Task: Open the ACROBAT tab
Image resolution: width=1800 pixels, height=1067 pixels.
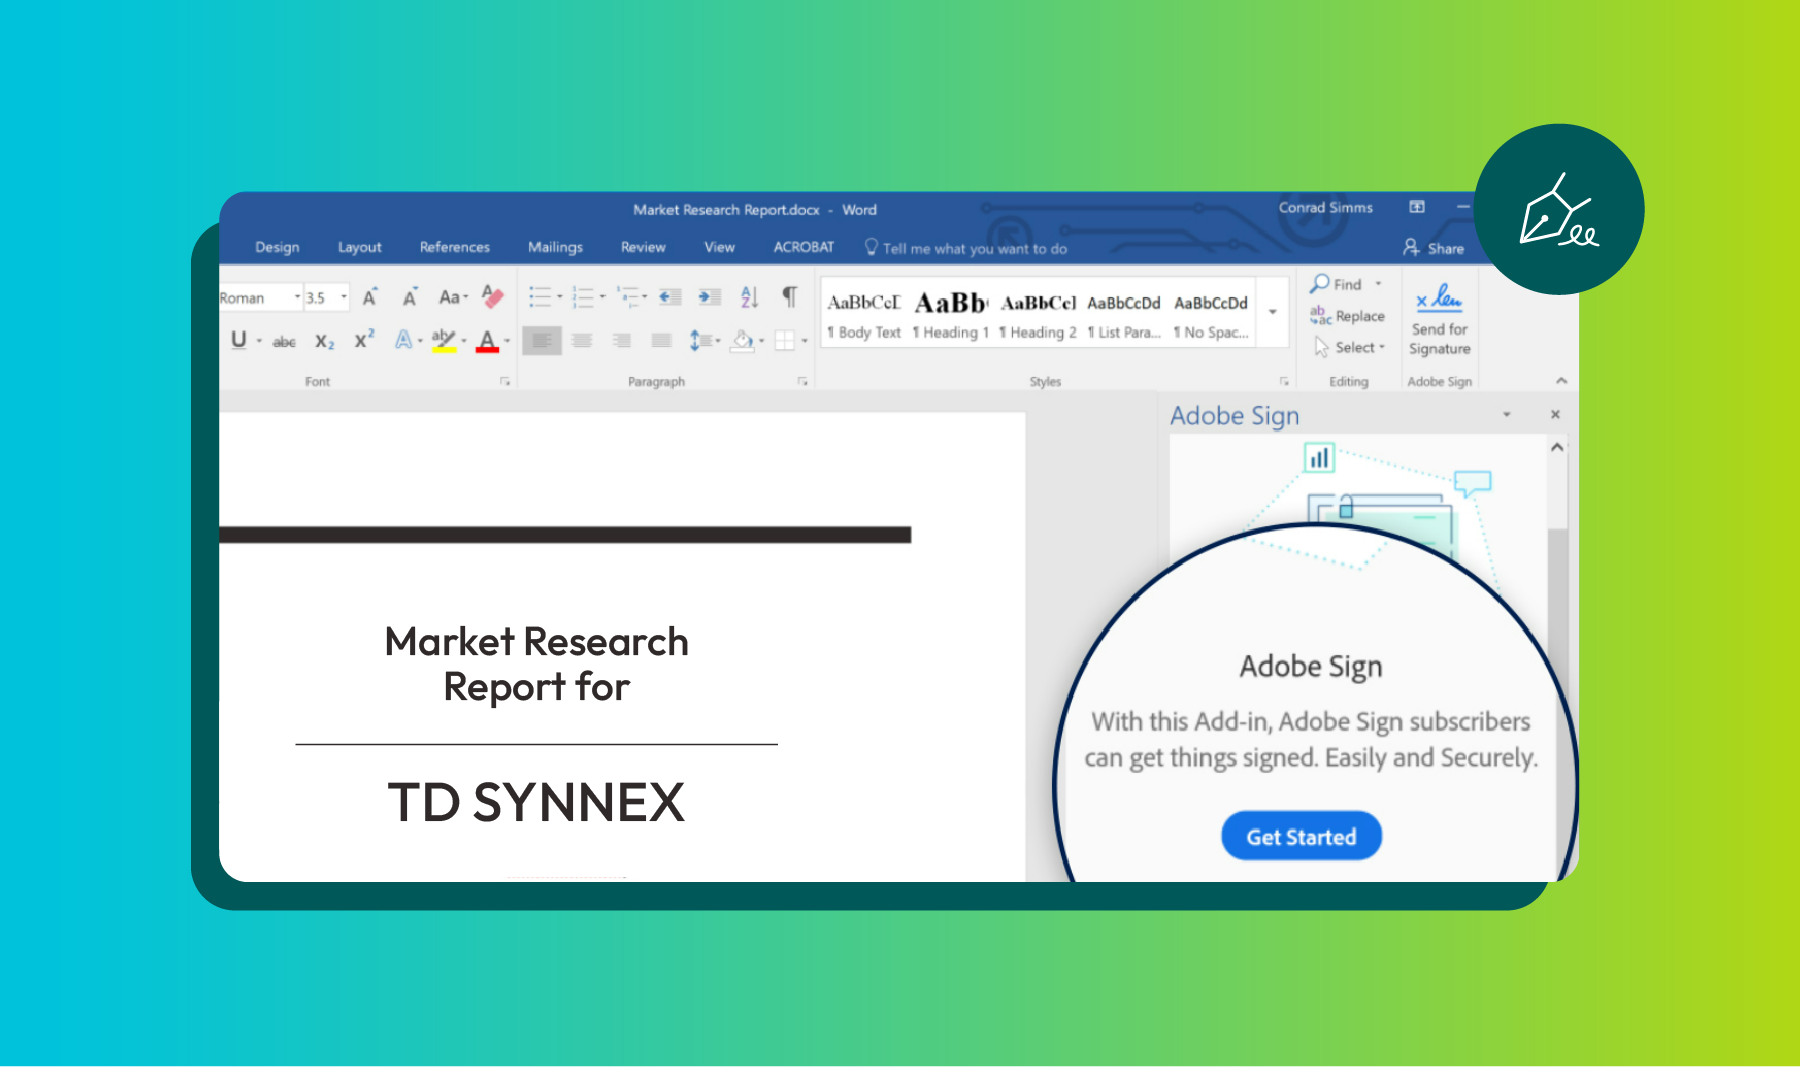Action: click(803, 247)
